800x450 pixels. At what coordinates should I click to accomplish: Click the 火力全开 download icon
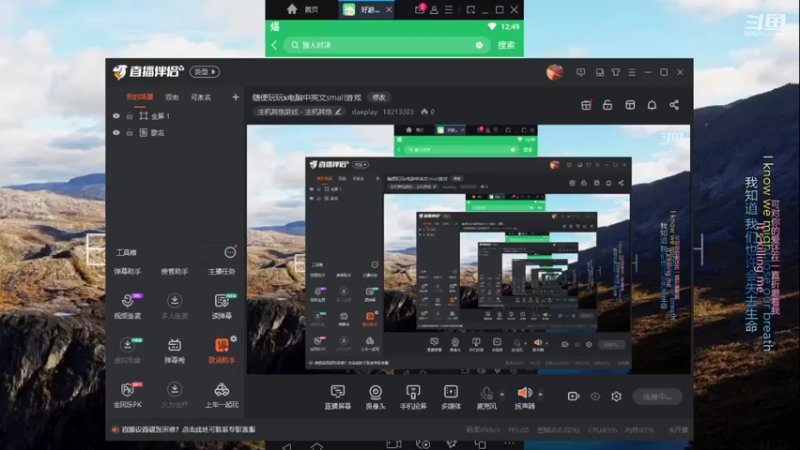point(174,389)
